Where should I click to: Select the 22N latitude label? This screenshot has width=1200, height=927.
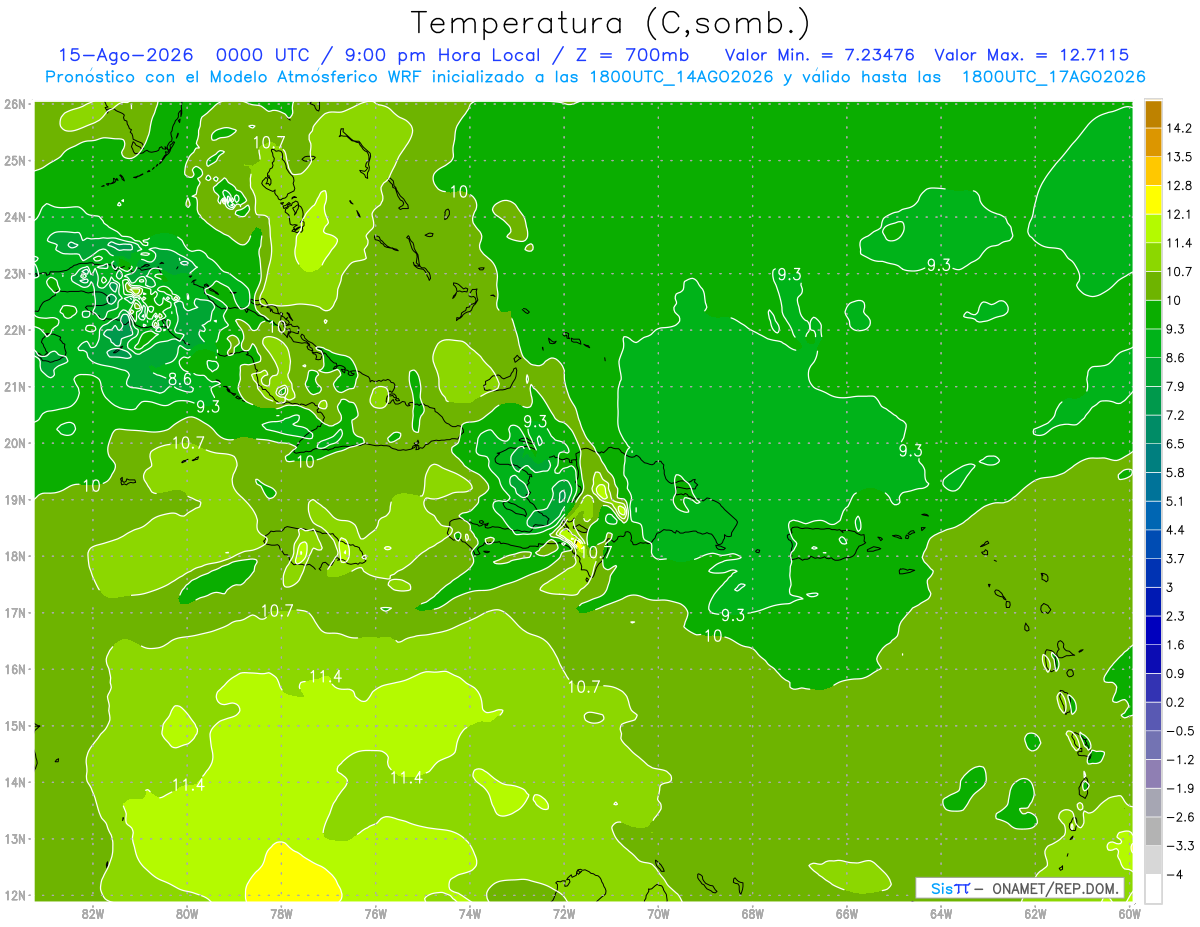coord(15,330)
